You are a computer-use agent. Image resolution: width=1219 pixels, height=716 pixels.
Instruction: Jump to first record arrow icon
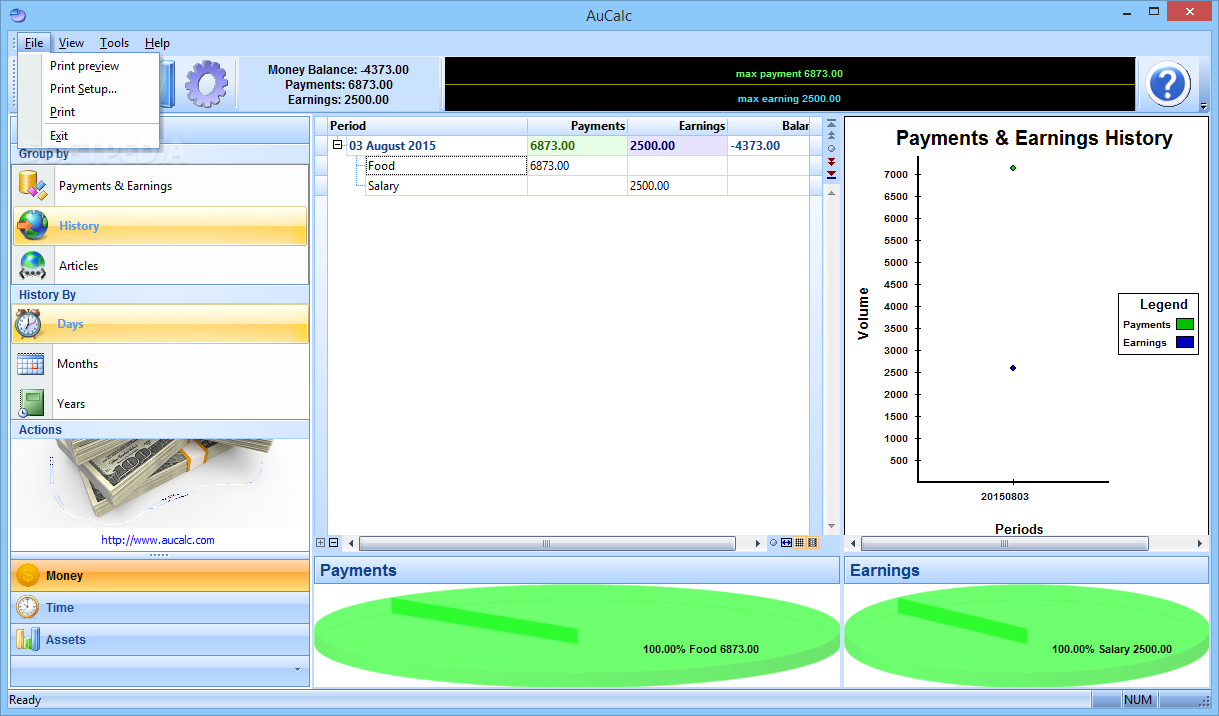tap(831, 123)
